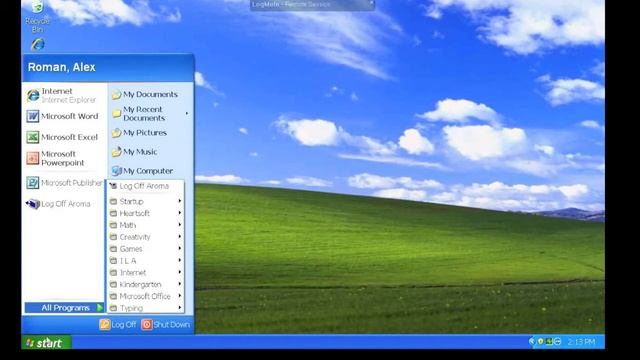The image size is (640, 360).
Task: Expand My Recent Documents submenu arrow
Action: [x=187, y=113]
